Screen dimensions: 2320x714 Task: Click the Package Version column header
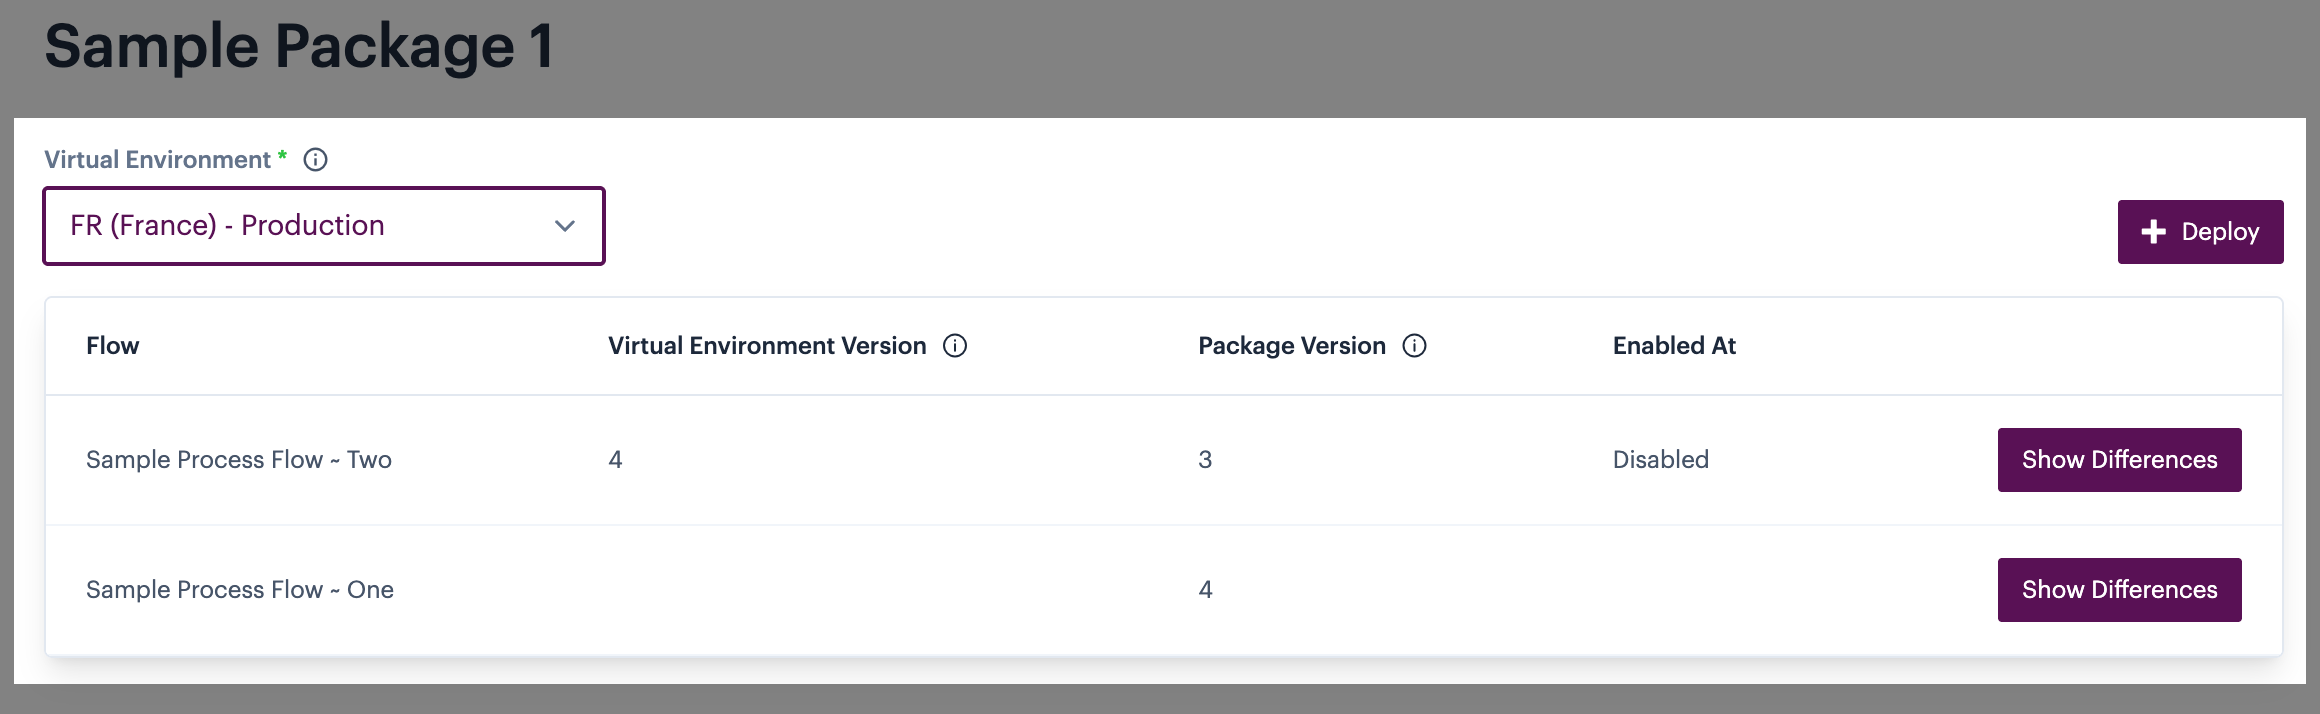[x=1291, y=346]
